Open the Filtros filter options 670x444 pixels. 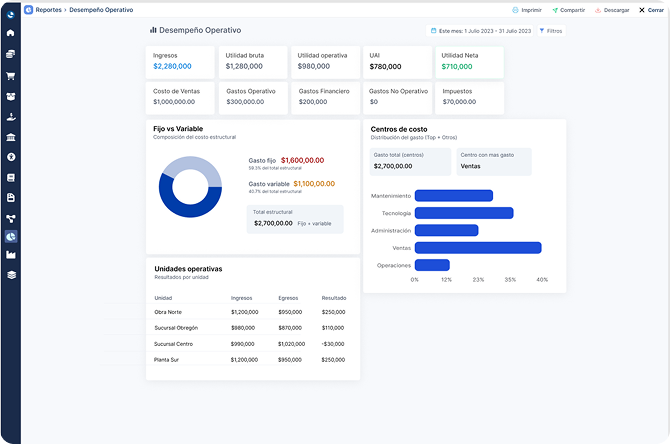551,31
